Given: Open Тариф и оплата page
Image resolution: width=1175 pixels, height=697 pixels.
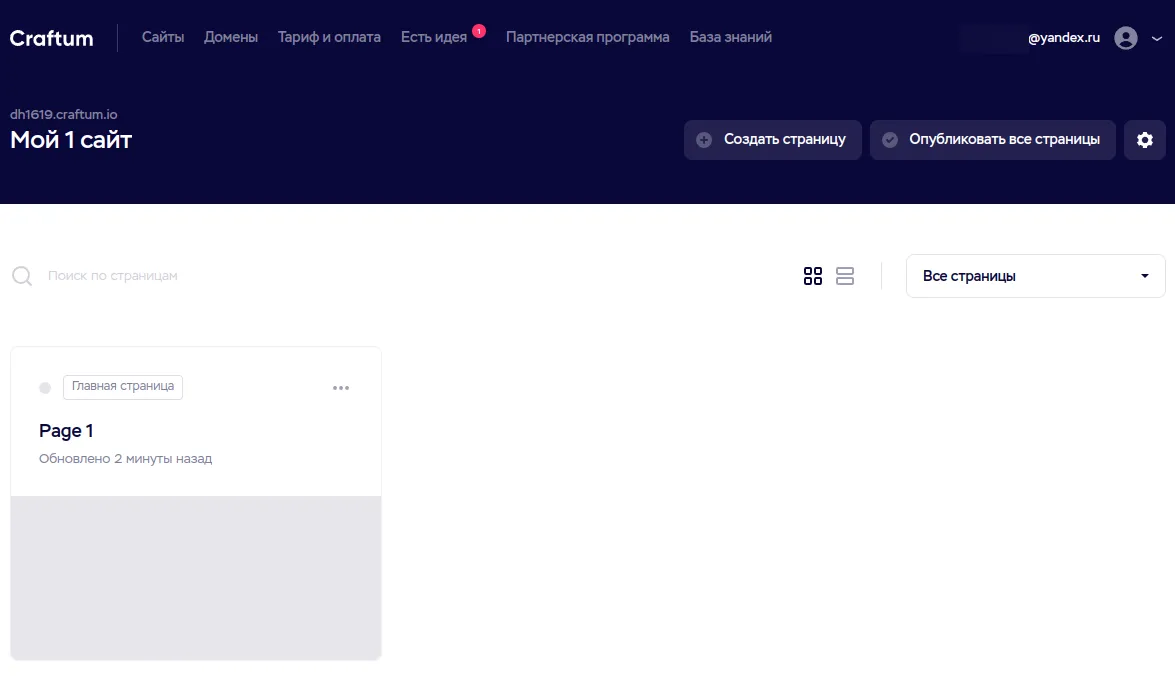Looking at the screenshot, I should tap(329, 37).
